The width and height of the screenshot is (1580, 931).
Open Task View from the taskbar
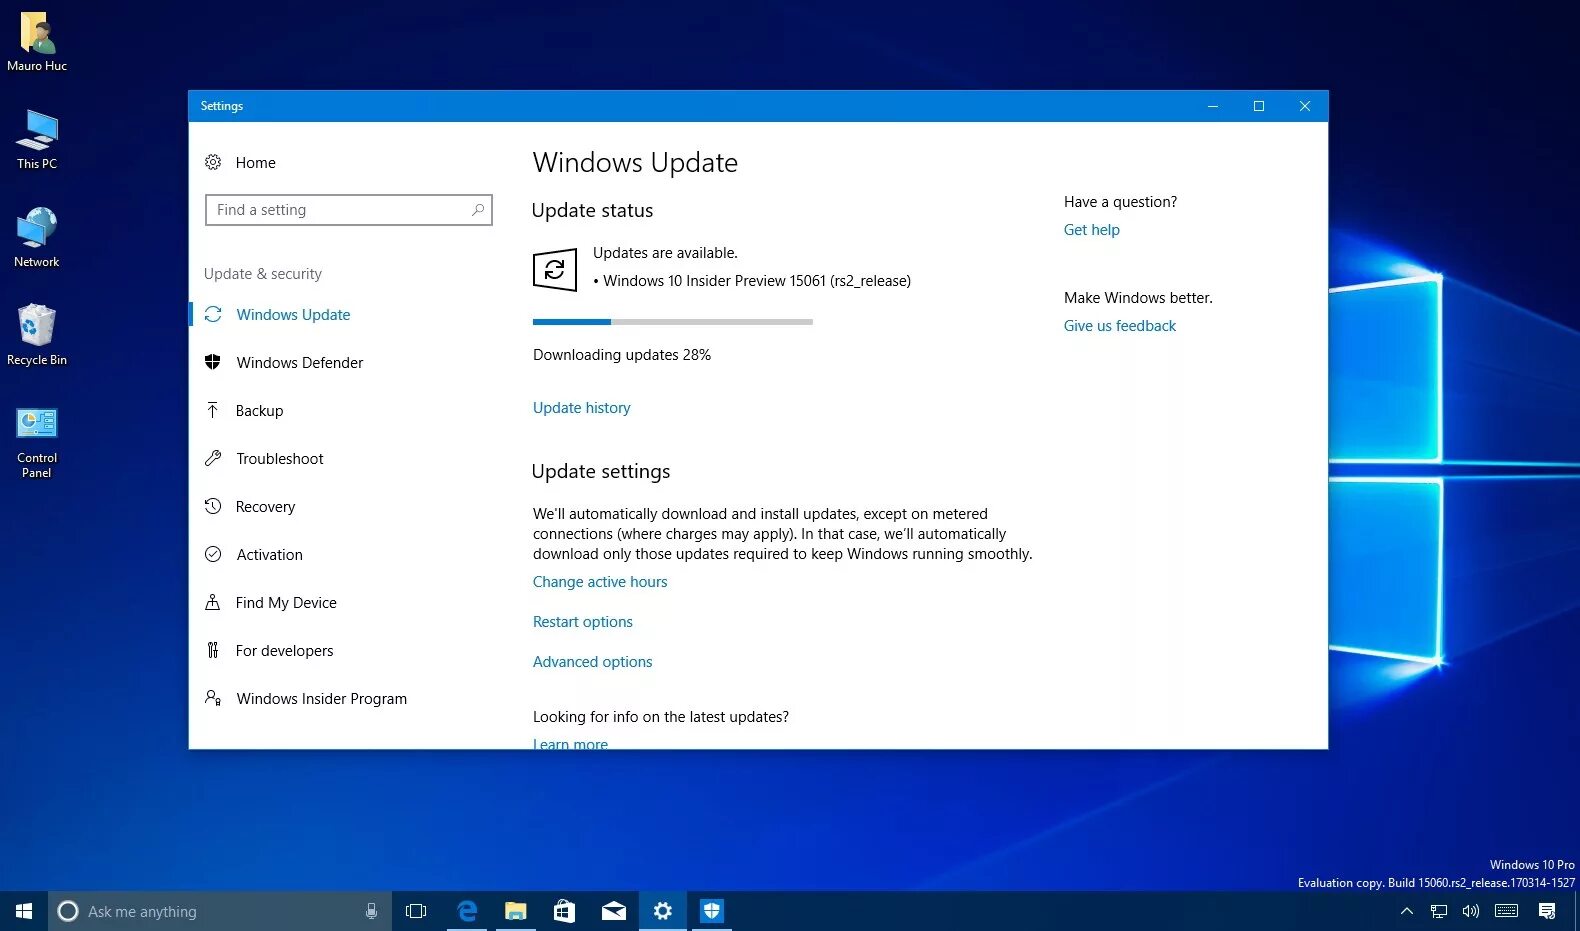point(416,911)
